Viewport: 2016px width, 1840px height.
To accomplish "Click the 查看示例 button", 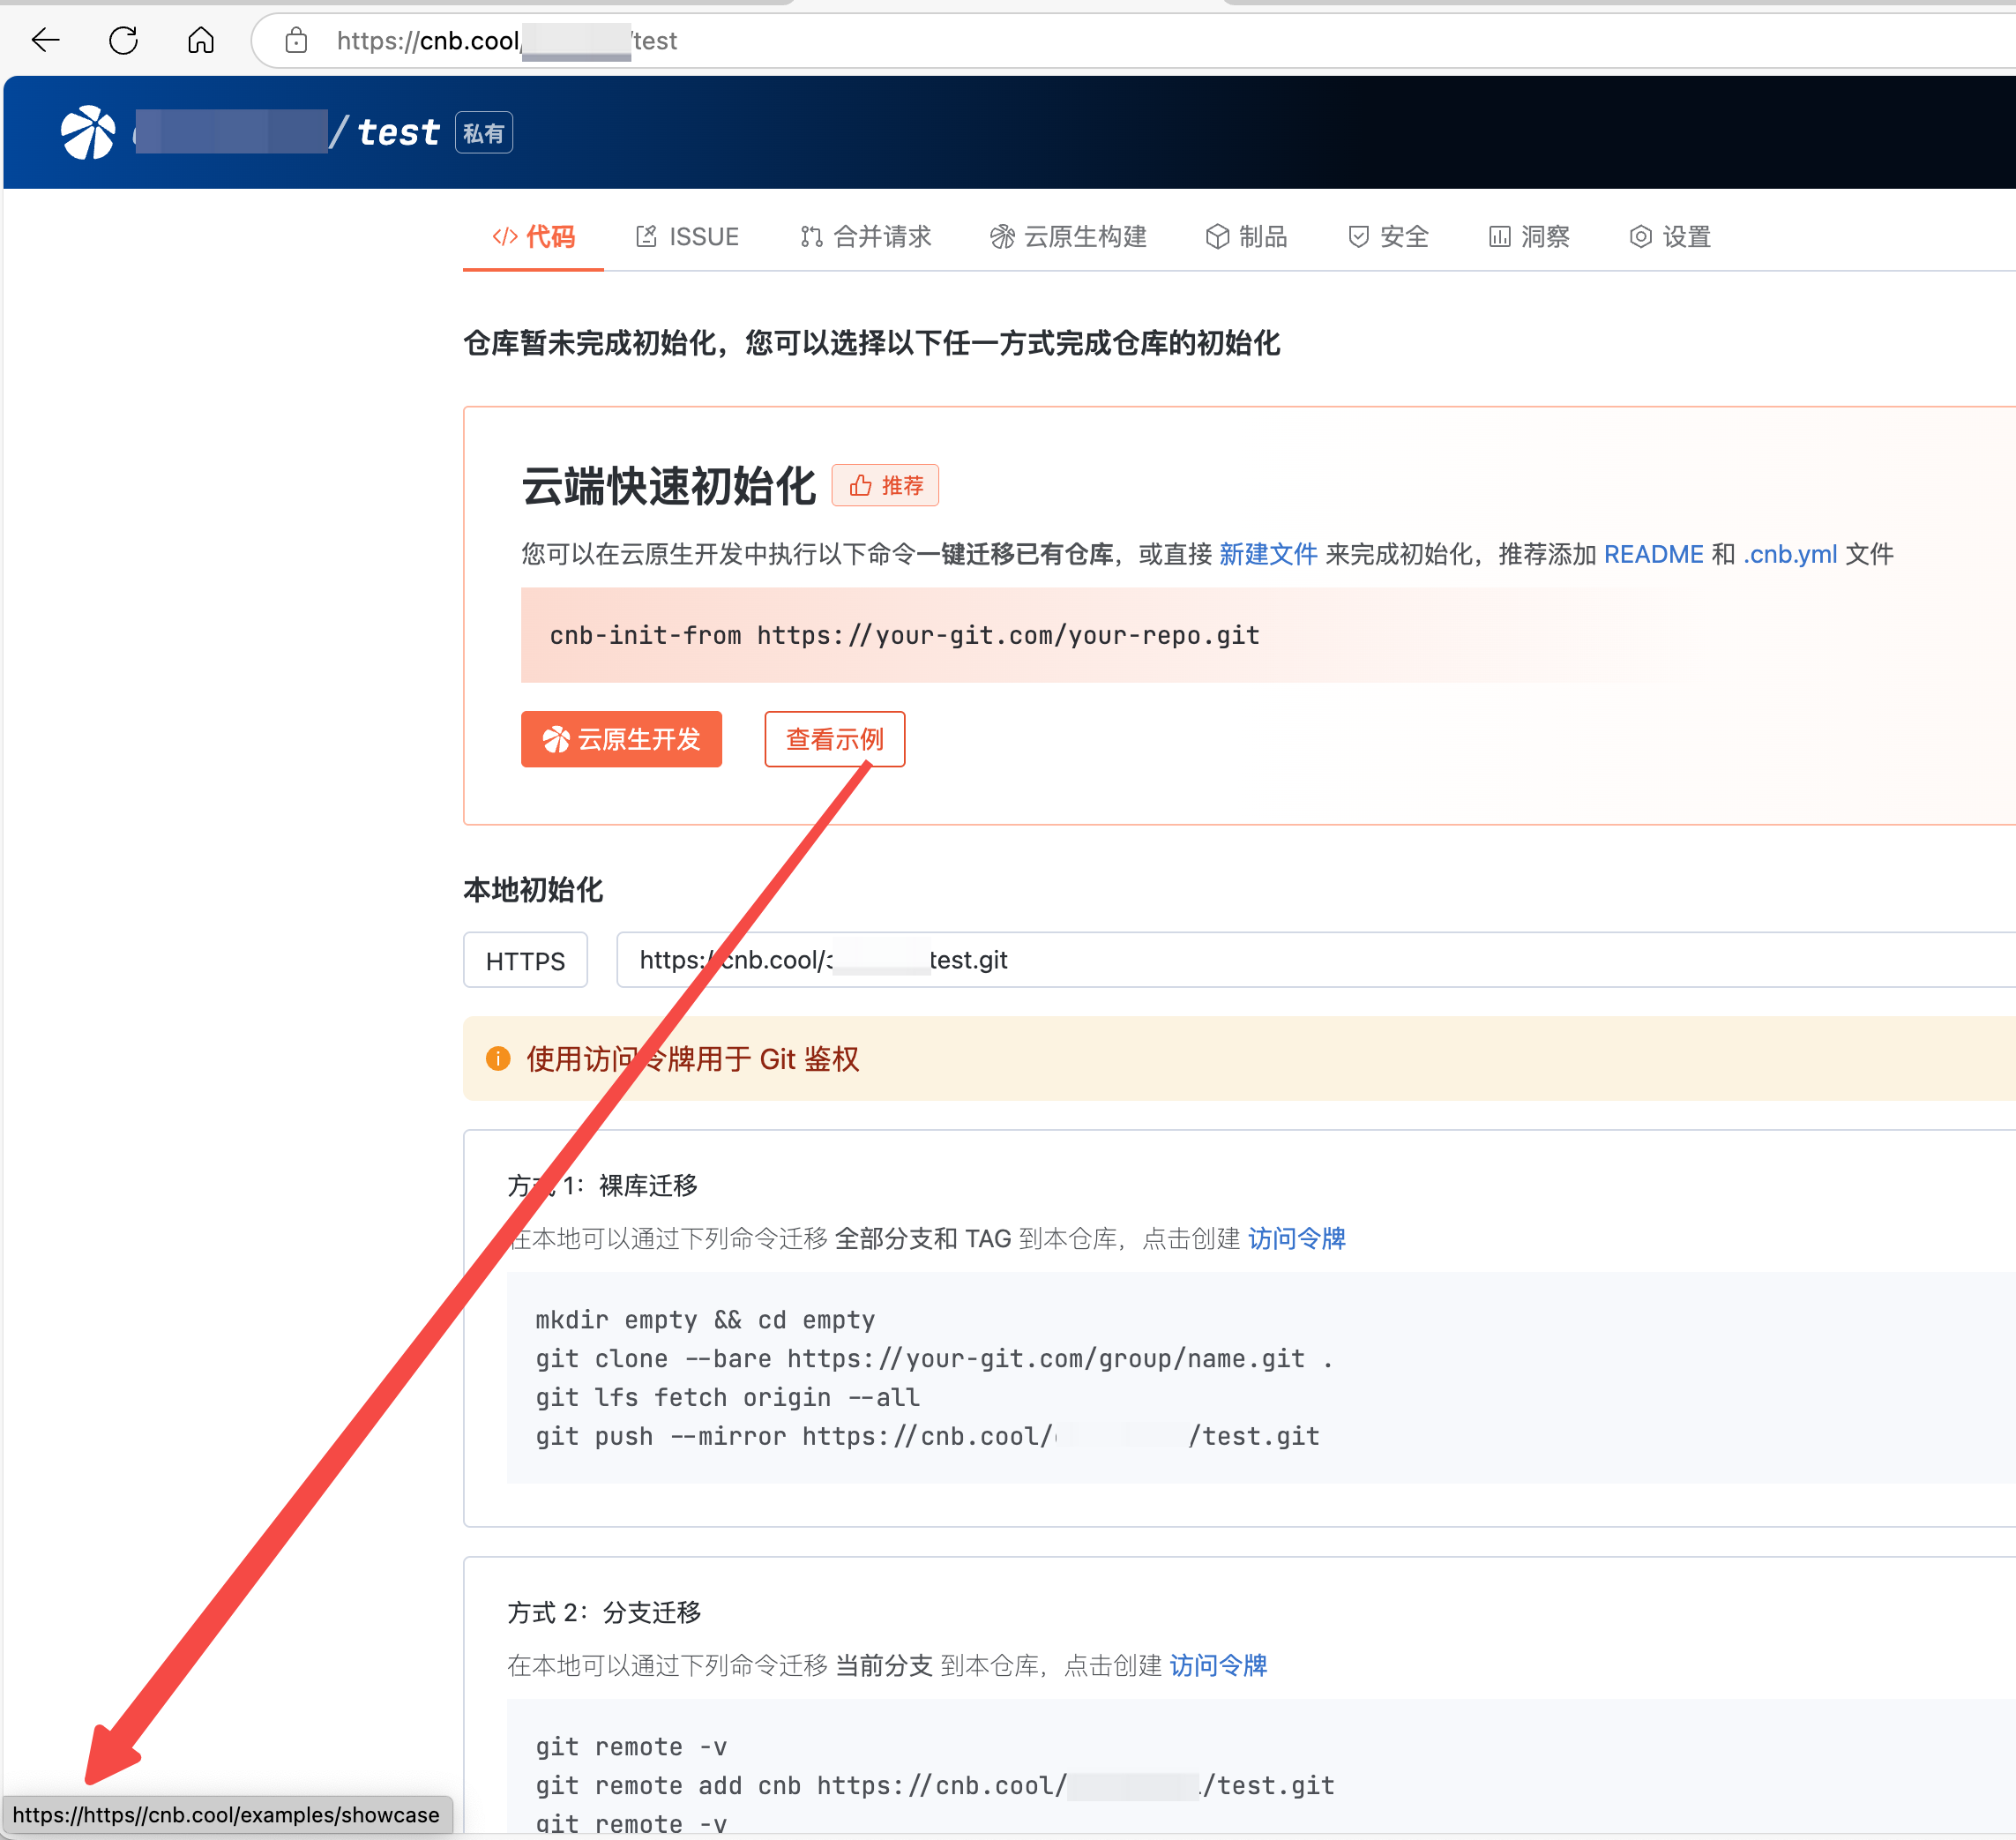I will pyautogui.click(x=835, y=740).
